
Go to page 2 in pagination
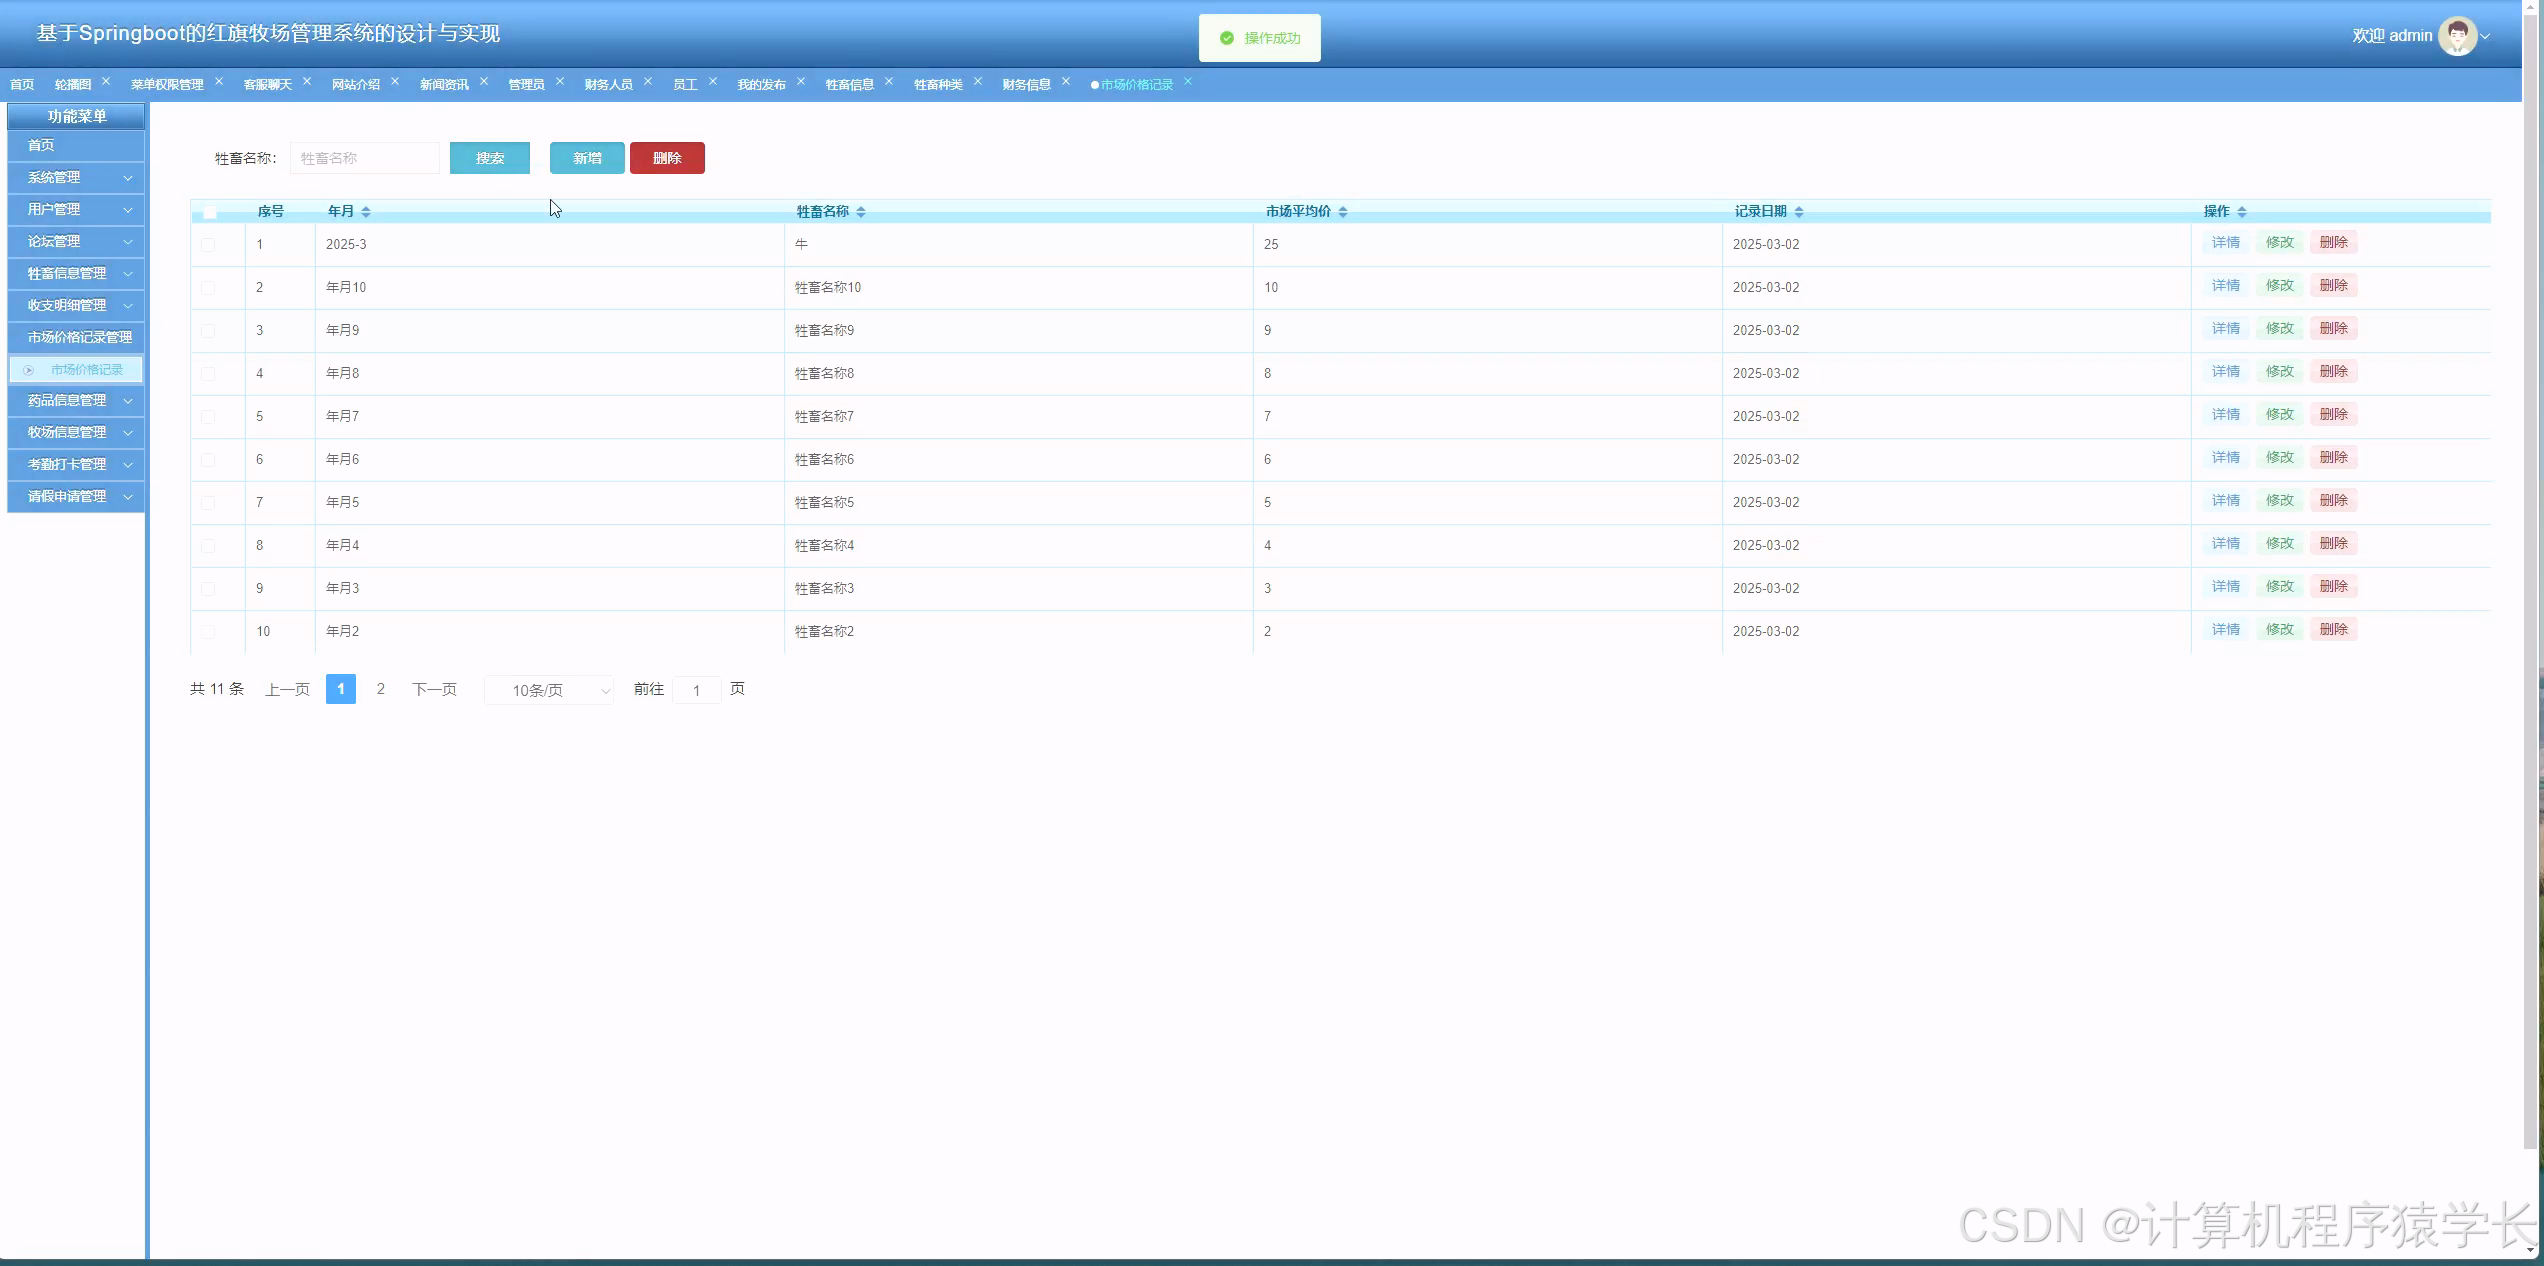[380, 689]
